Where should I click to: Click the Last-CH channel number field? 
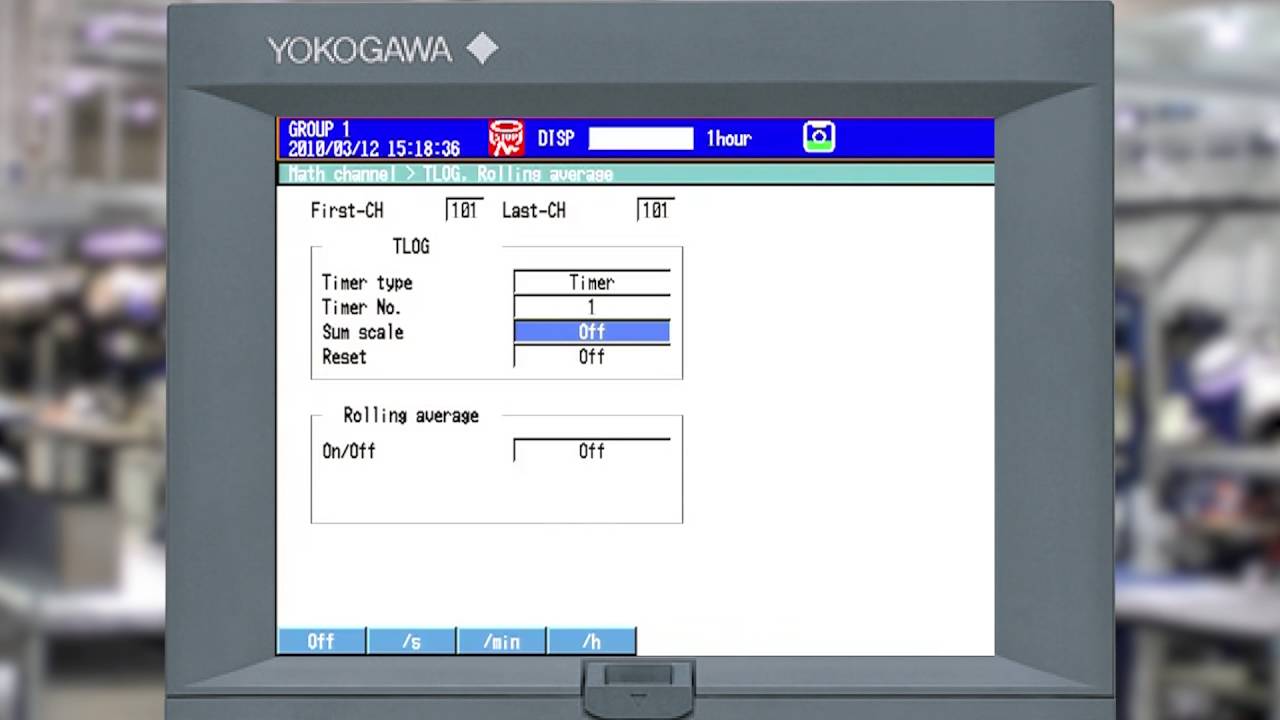[655, 210]
